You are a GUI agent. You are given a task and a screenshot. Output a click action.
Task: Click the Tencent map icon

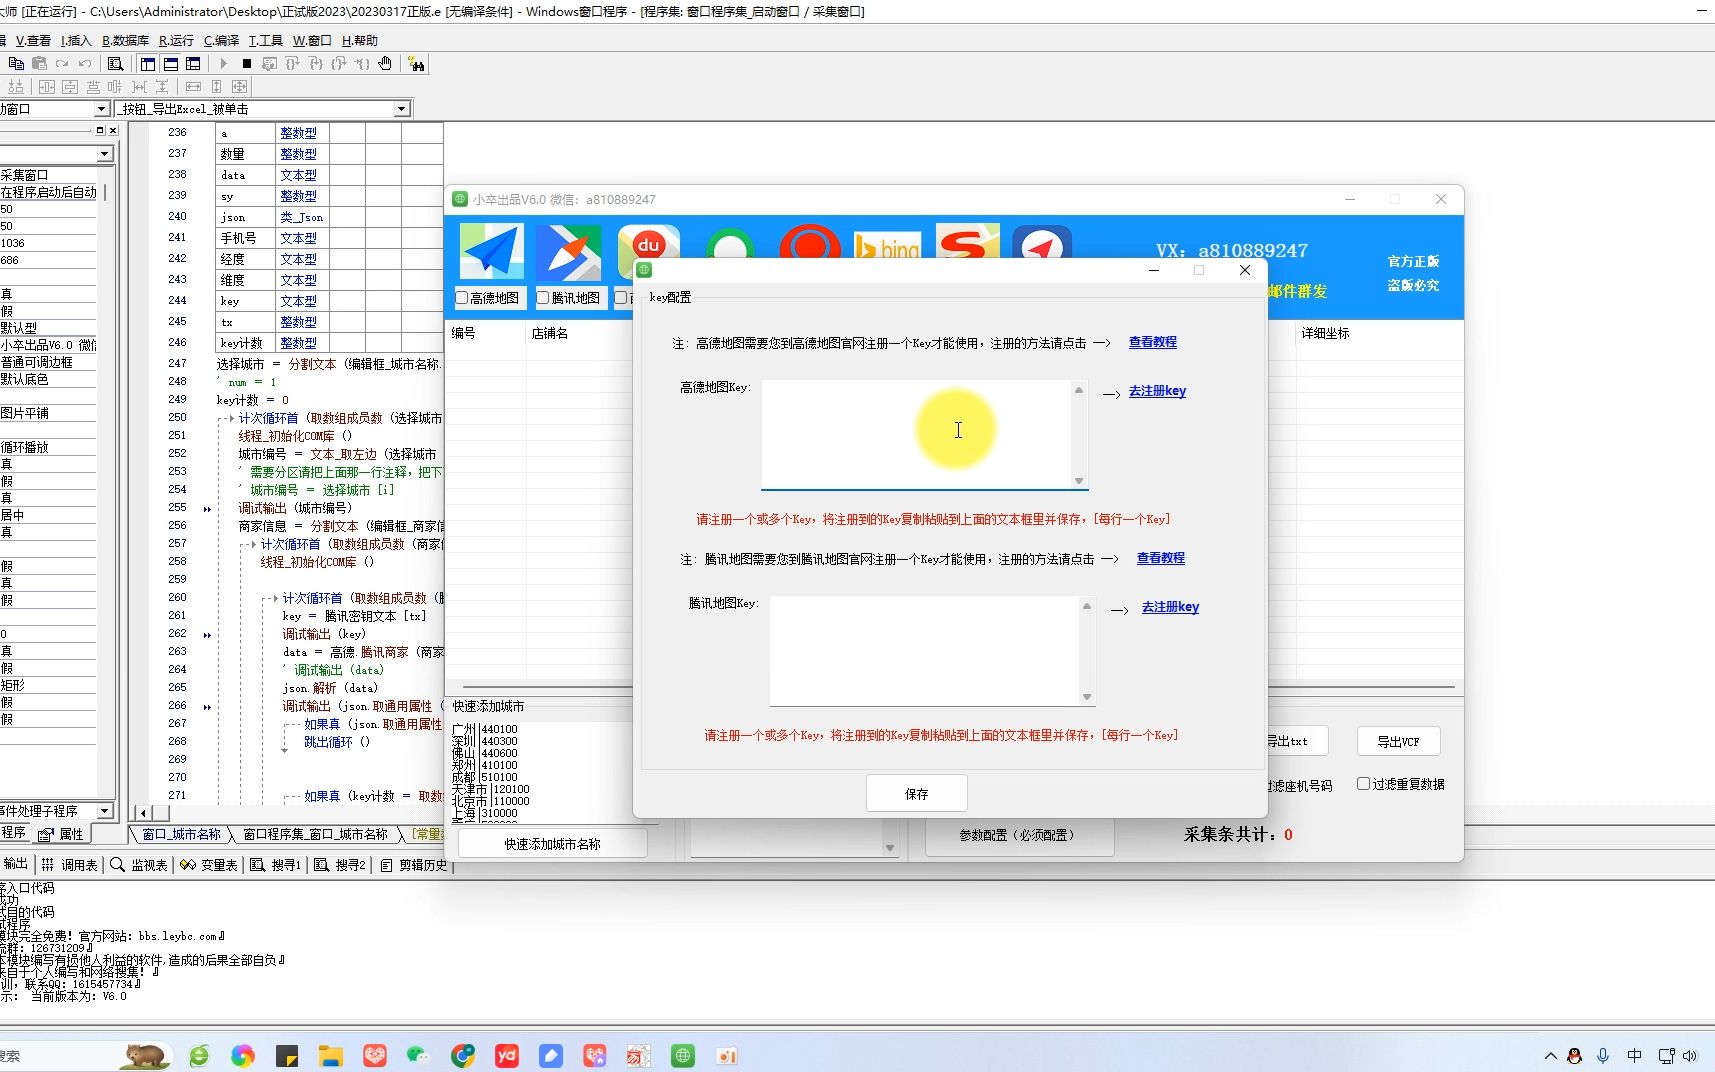pos(568,251)
